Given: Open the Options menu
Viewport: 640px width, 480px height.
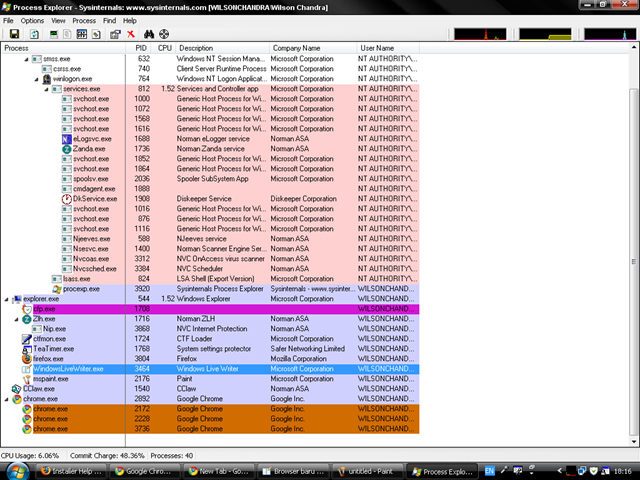Looking at the screenshot, I should pos(32,20).
